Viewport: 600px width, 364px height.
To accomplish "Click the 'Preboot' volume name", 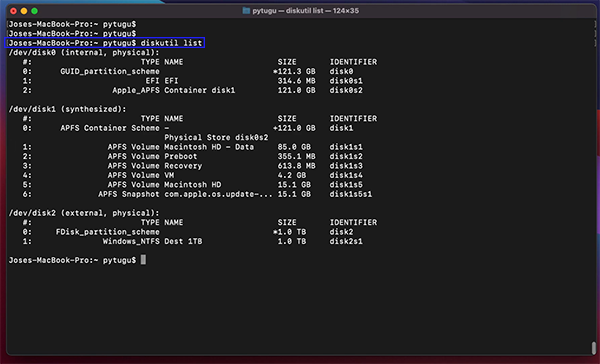I will (181, 156).
